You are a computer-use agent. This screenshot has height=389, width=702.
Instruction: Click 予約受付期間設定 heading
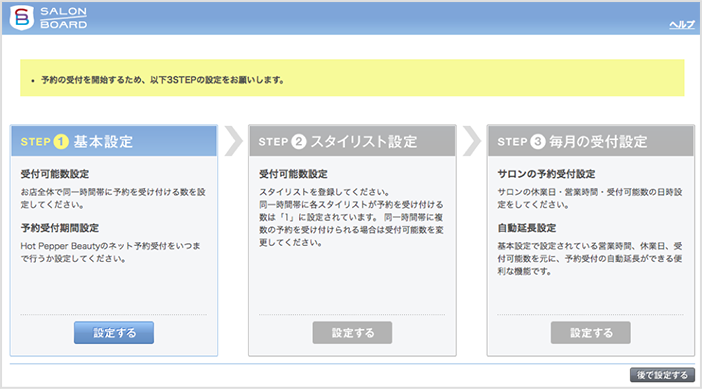(x=60, y=228)
